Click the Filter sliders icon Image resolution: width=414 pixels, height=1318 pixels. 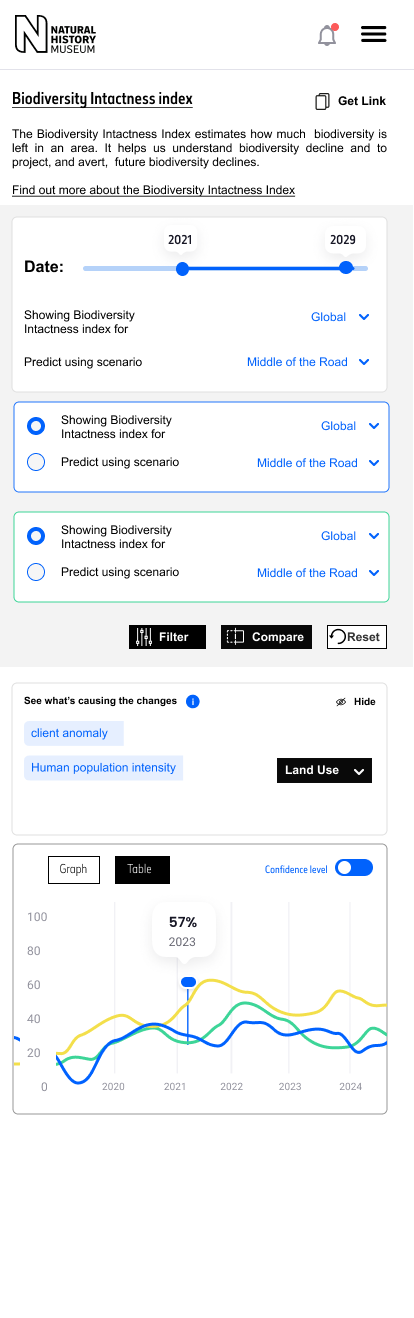click(144, 637)
